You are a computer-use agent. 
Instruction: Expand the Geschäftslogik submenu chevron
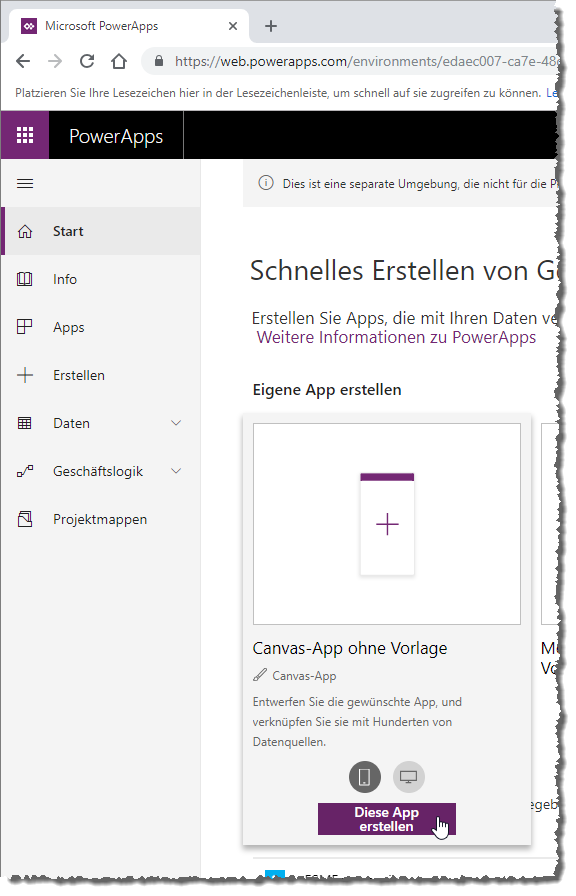(177, 471)
